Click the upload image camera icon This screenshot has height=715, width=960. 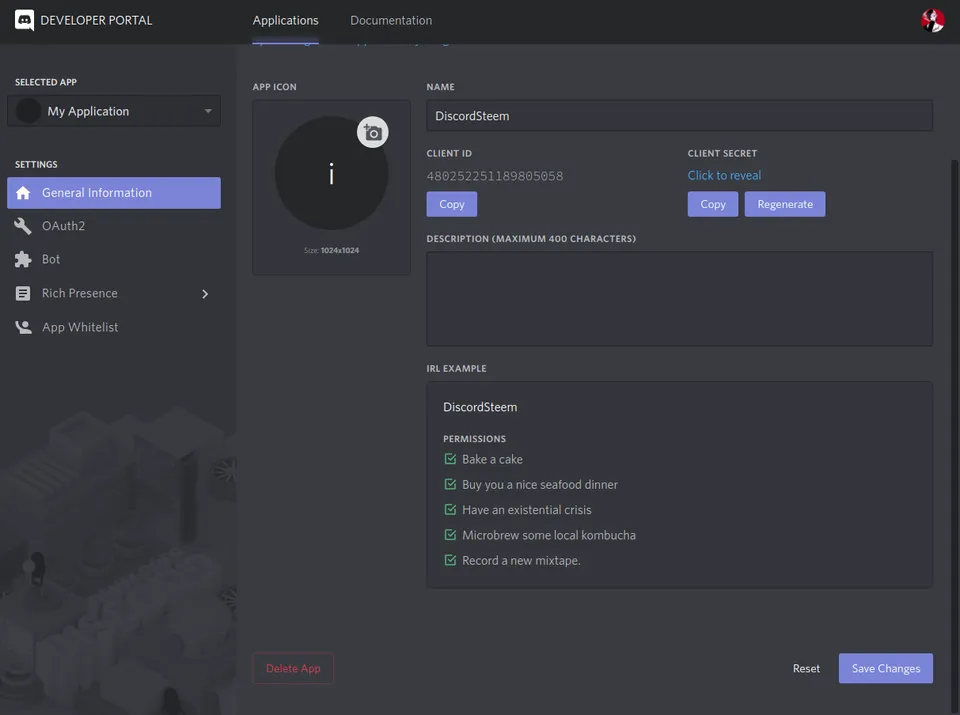point(373,132)
